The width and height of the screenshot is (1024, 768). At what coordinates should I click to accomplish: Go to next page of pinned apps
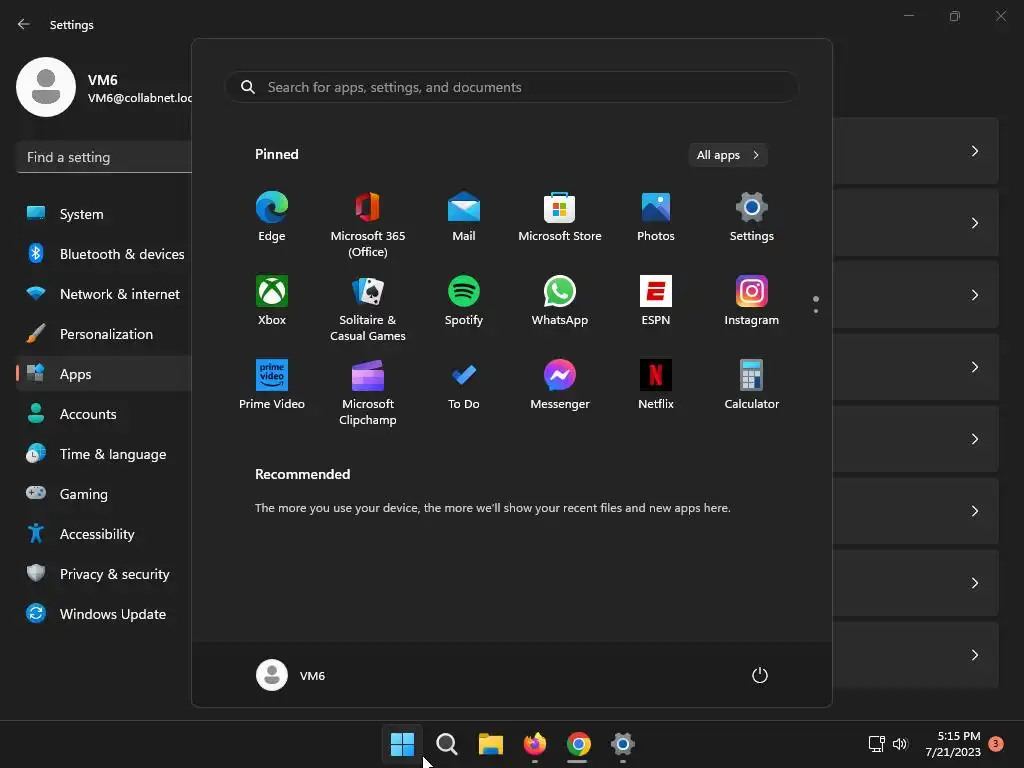pos(816,311)
